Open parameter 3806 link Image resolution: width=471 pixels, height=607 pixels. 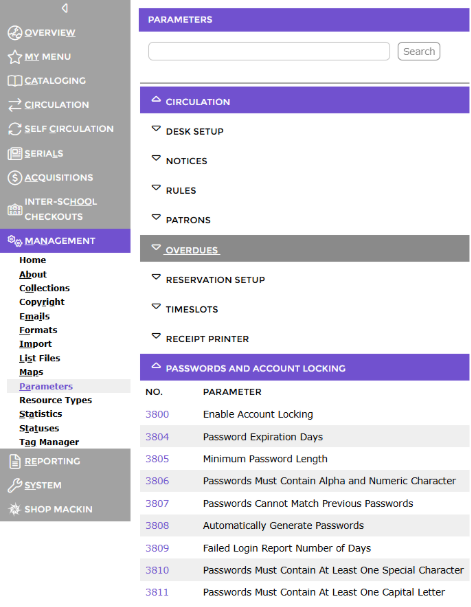[x=157, y=481]
